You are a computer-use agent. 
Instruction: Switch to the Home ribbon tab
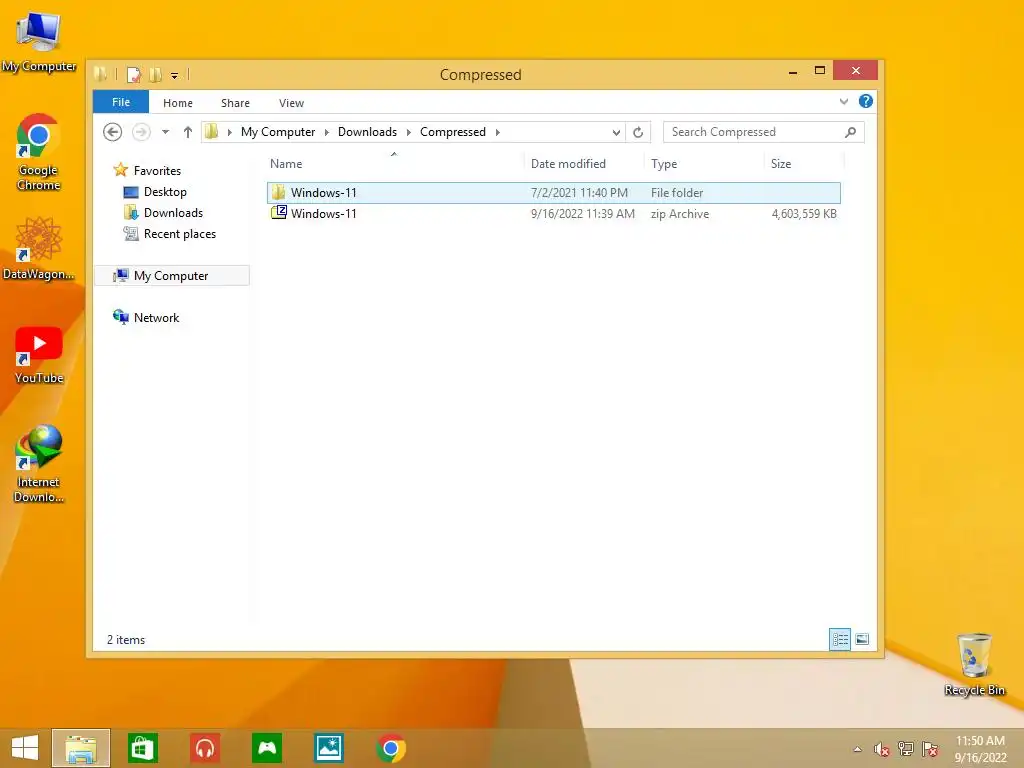(178, 103)
